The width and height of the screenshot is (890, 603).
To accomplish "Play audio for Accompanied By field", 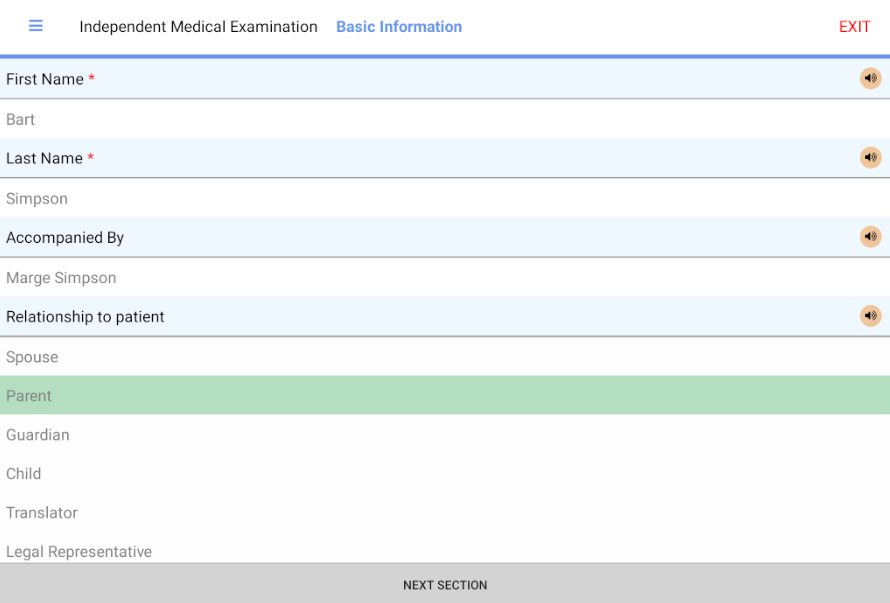I will coord(870,237).
